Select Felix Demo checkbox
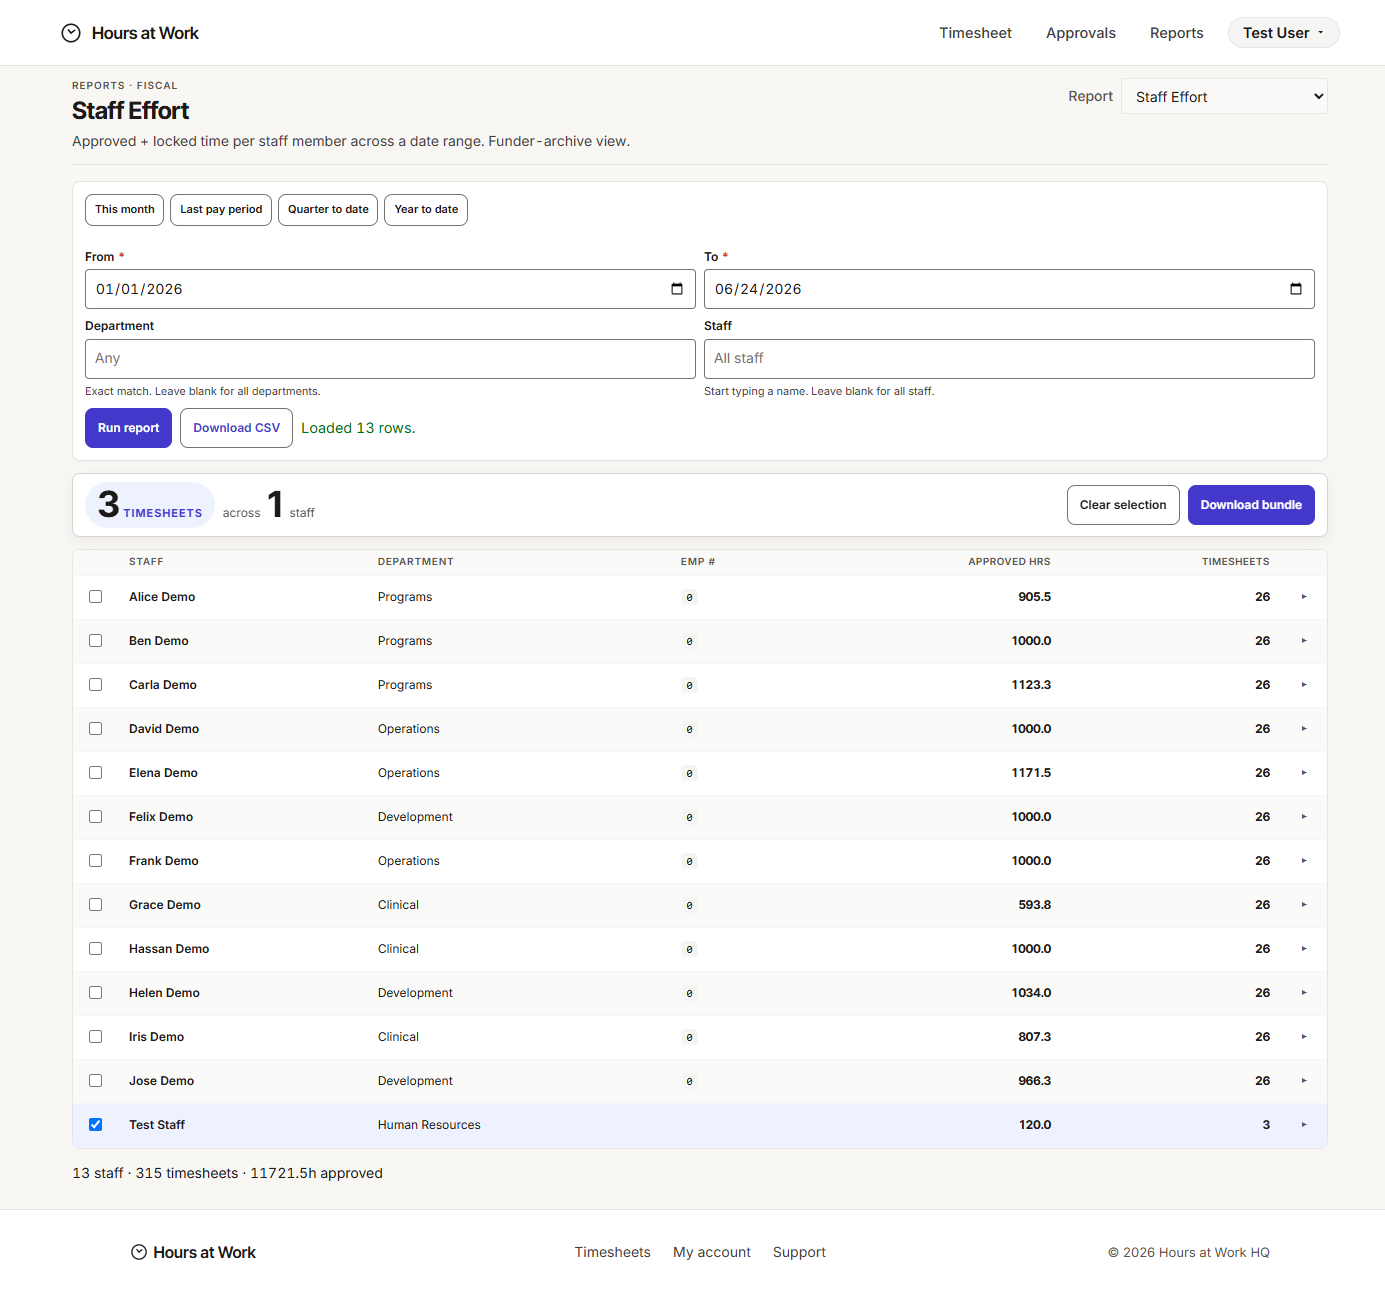Viewport: 1385px width, 1294px height. (x=96, y=817)
